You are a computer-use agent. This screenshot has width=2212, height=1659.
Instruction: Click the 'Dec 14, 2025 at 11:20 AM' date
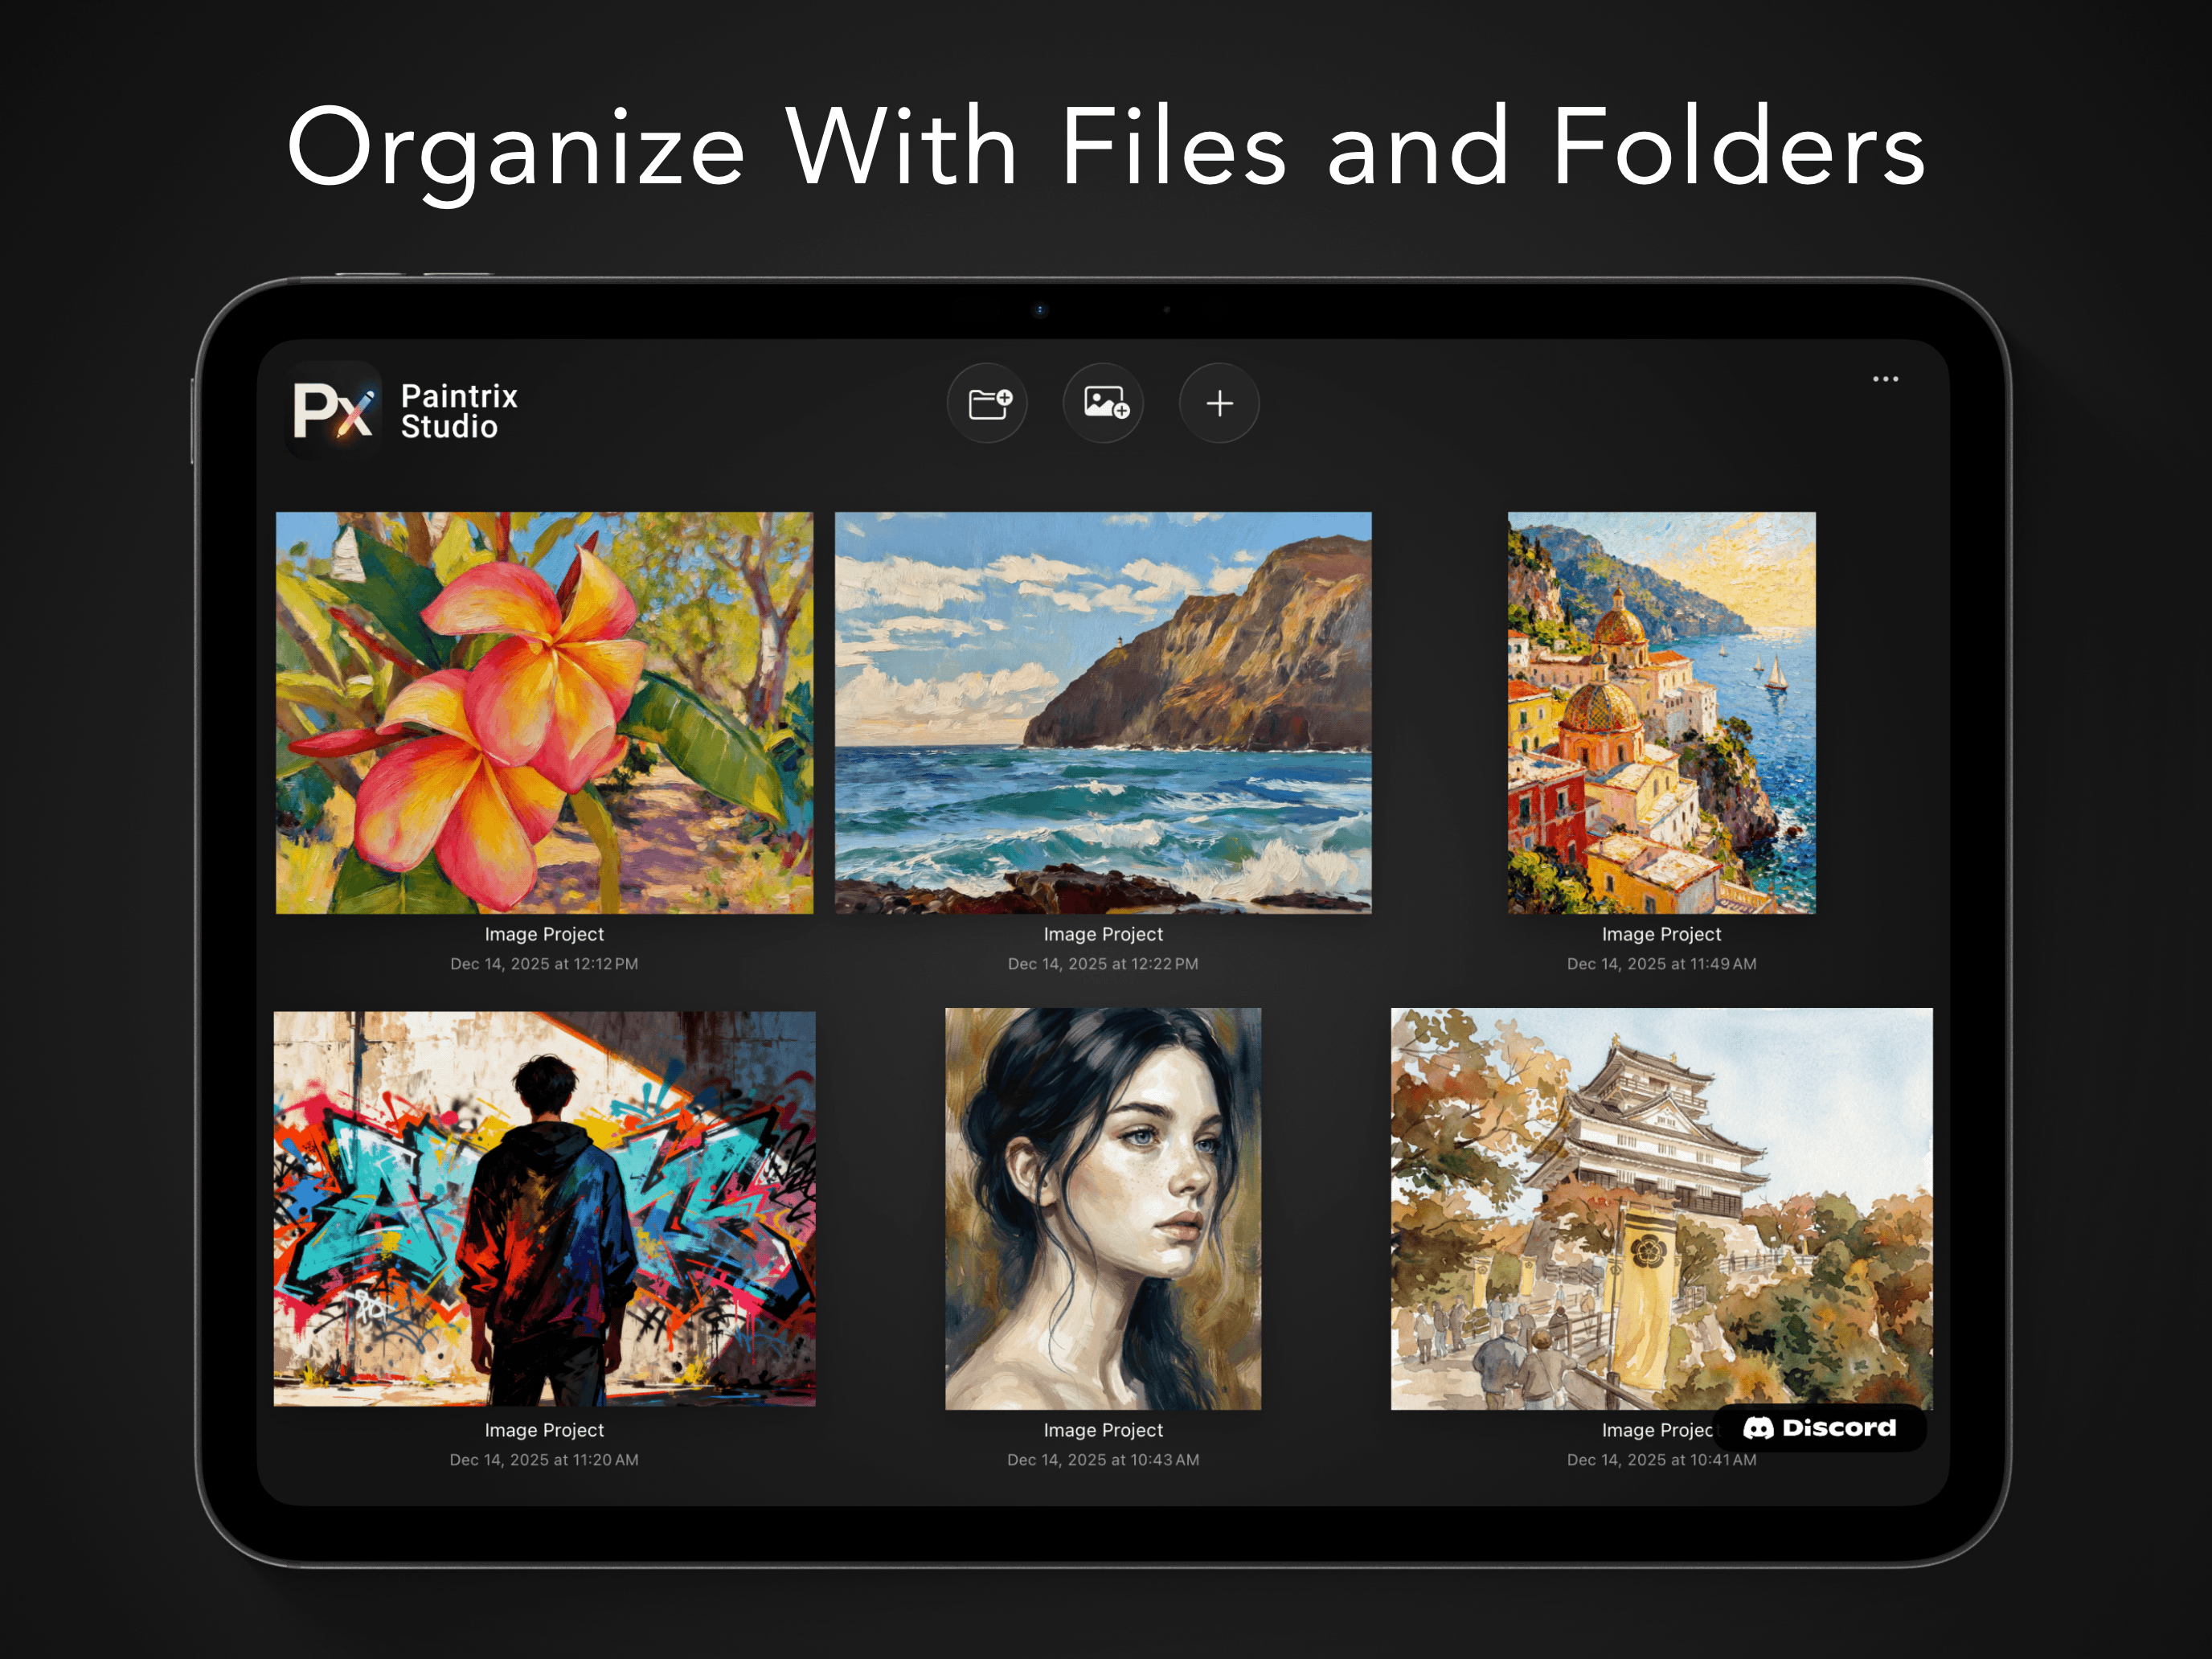[544, 1460]
